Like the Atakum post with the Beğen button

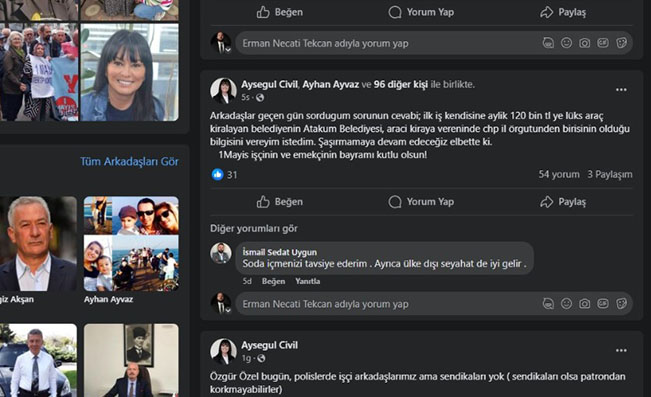coord(279,202)
